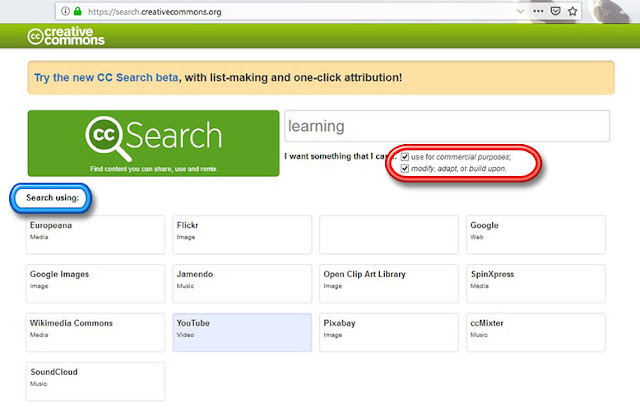The image size is (640, 417).
Task: Select the Jamendo Music search source
Action: point(242,284)
